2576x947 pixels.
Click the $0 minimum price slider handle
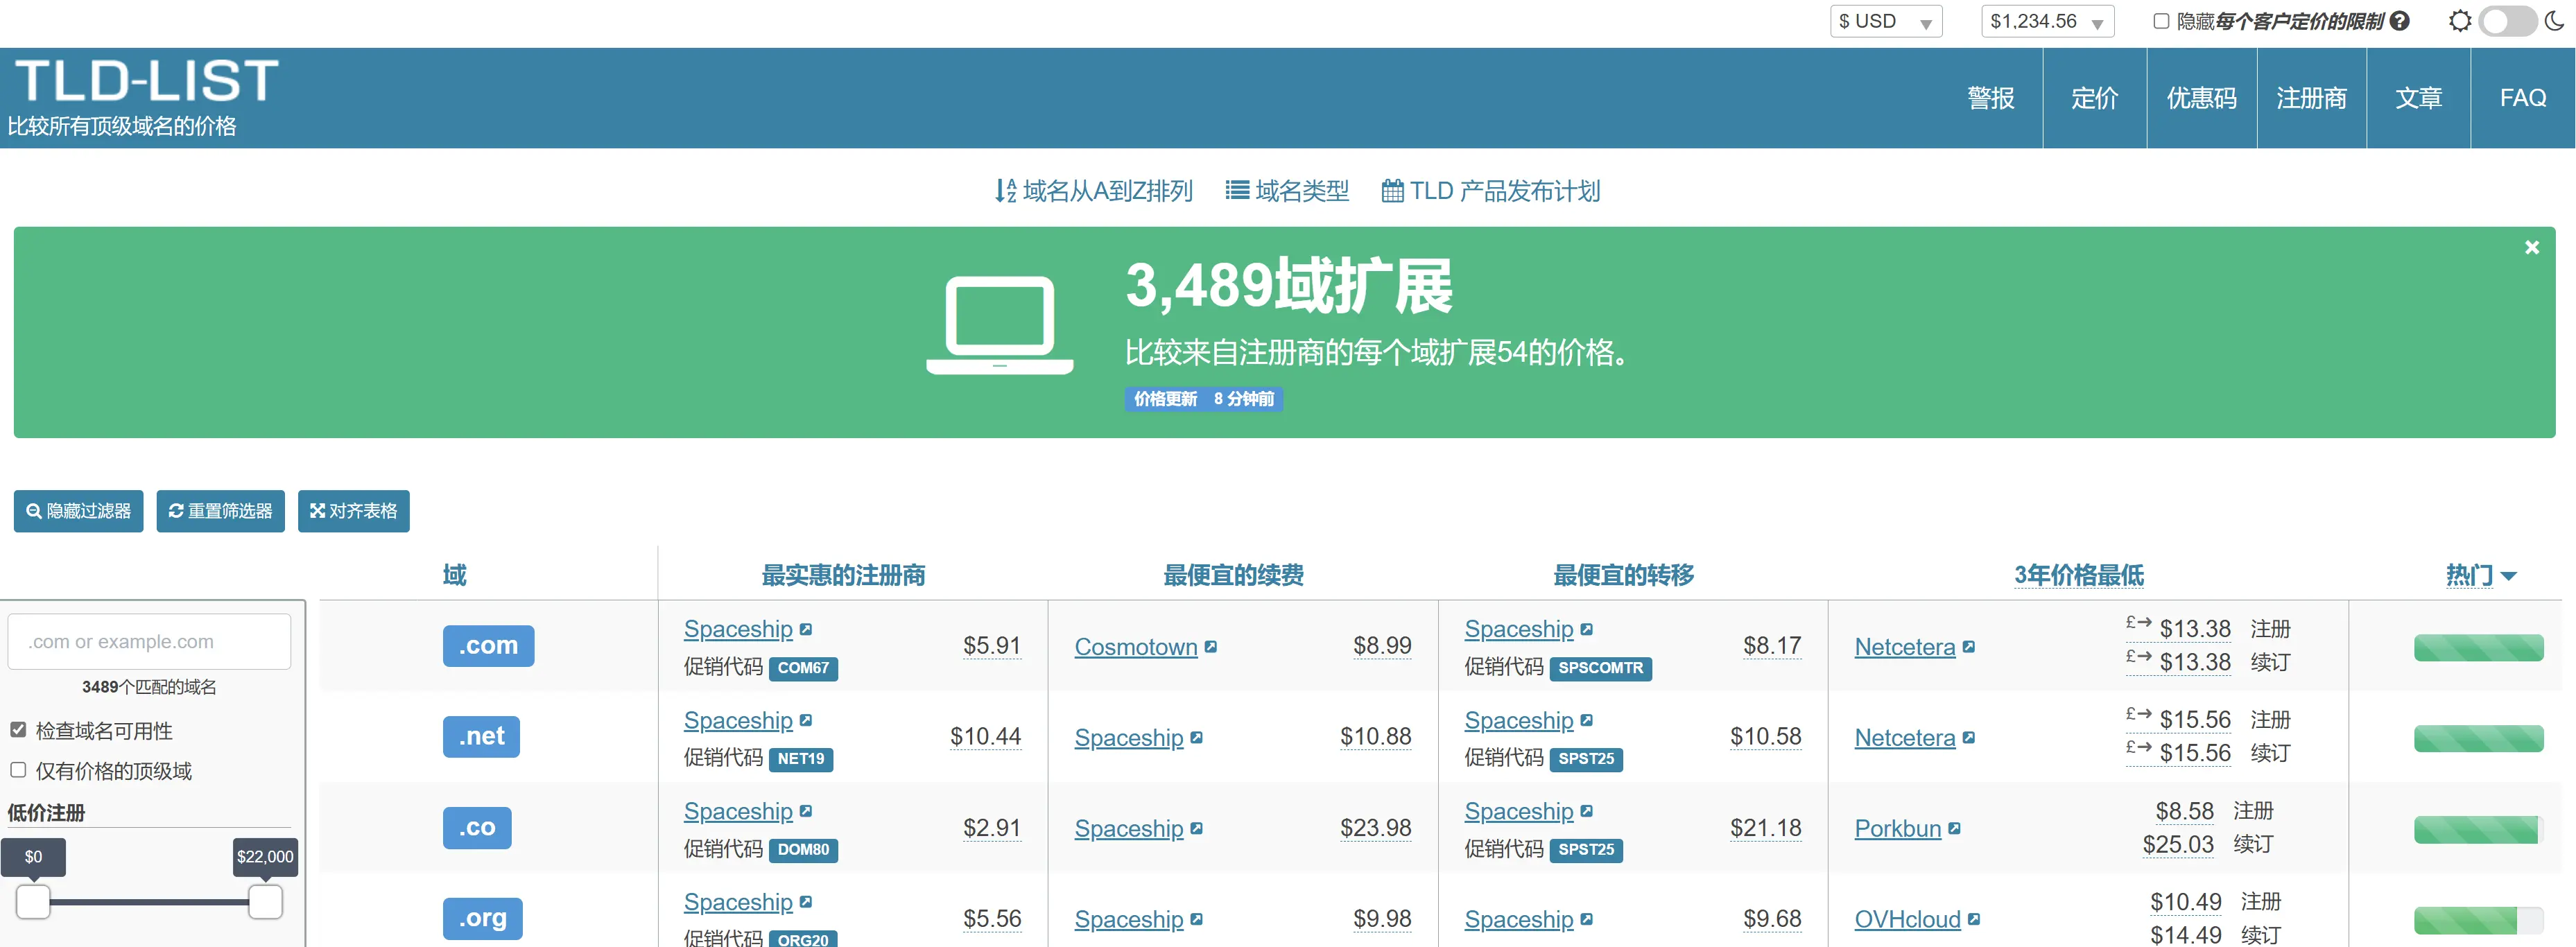point(33,901)
